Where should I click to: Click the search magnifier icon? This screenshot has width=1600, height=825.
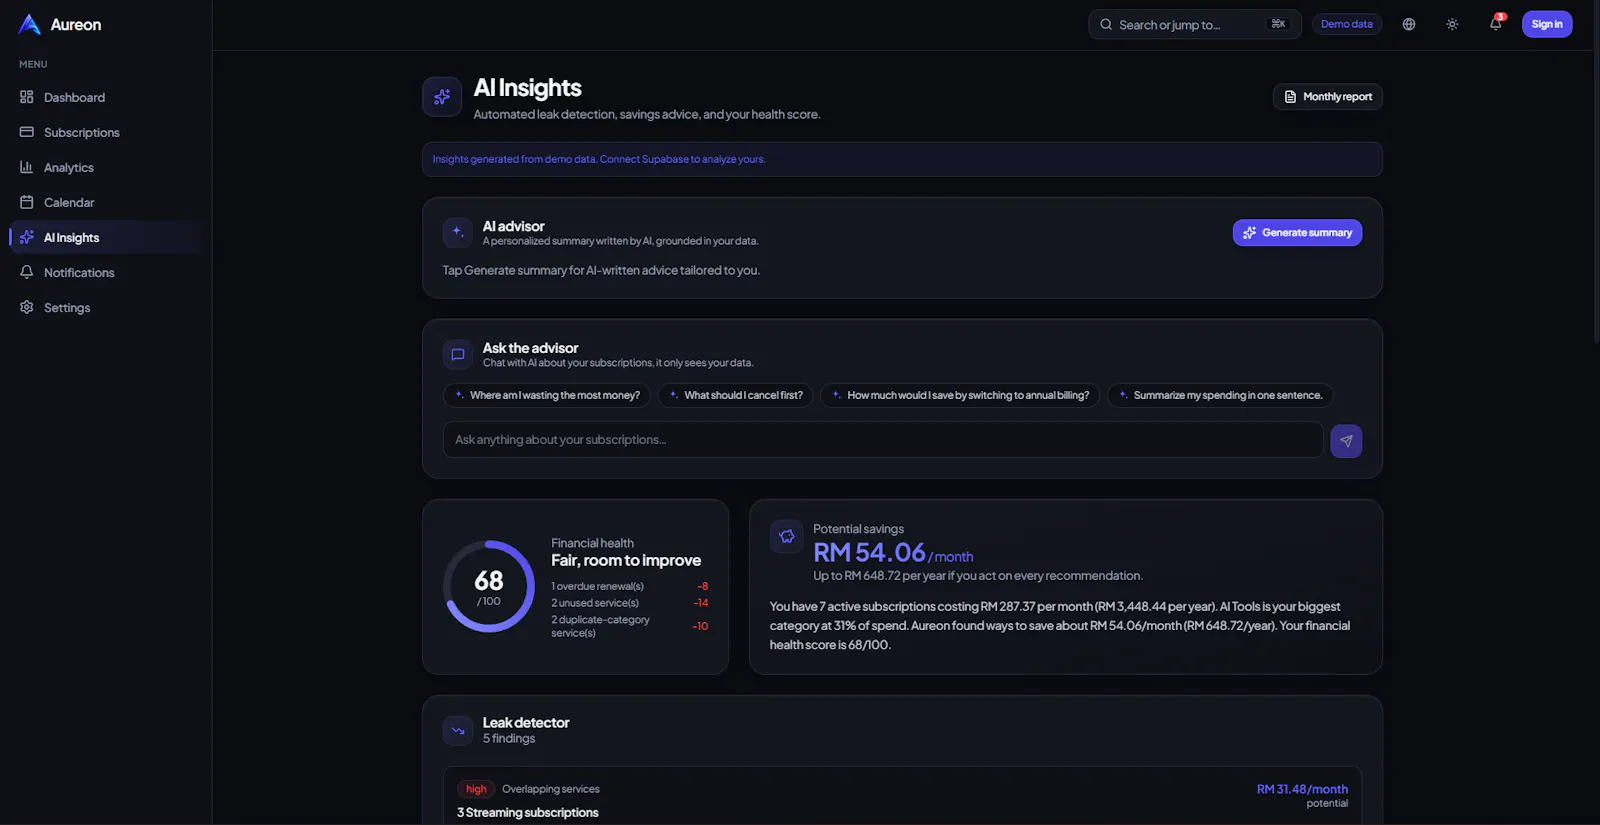tap(1106, 24)
